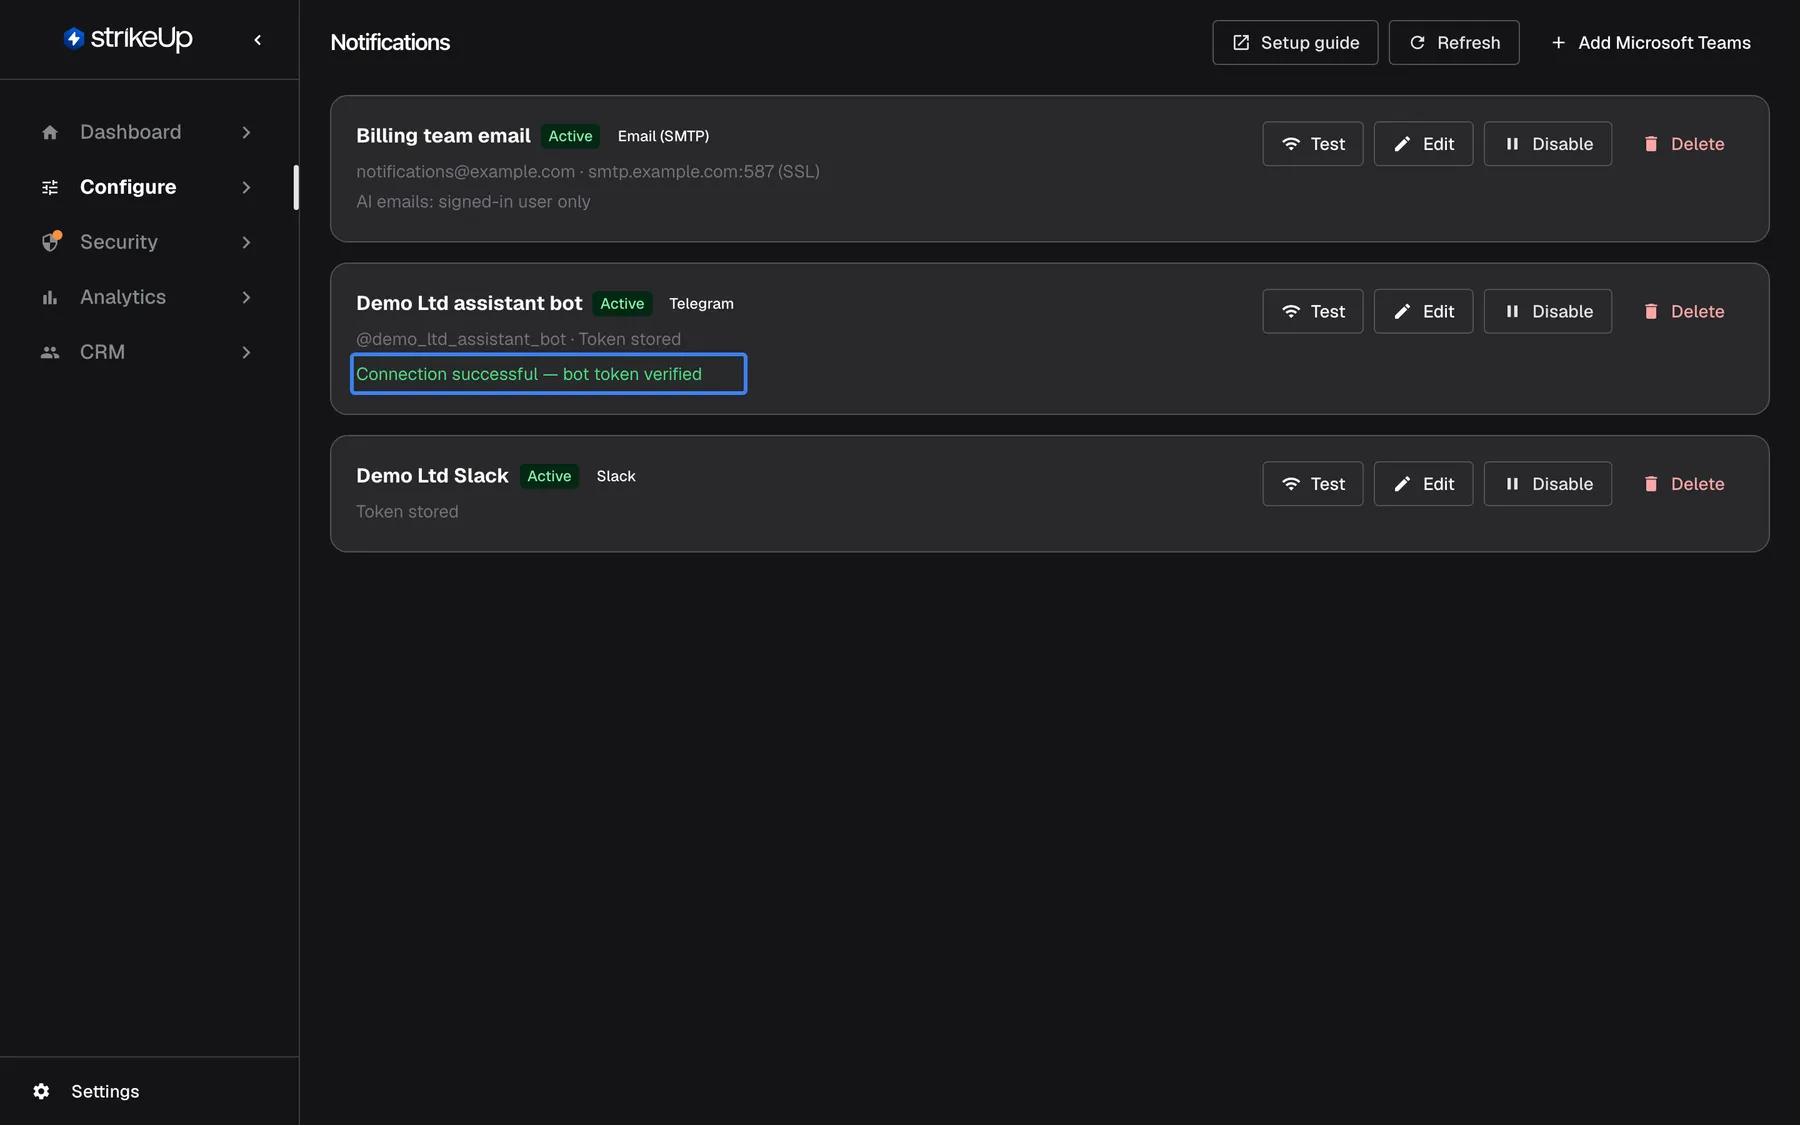Delete the Demo Ltd Slack channel
The image size is (1800, 1125).
(x=1684, y=484)
